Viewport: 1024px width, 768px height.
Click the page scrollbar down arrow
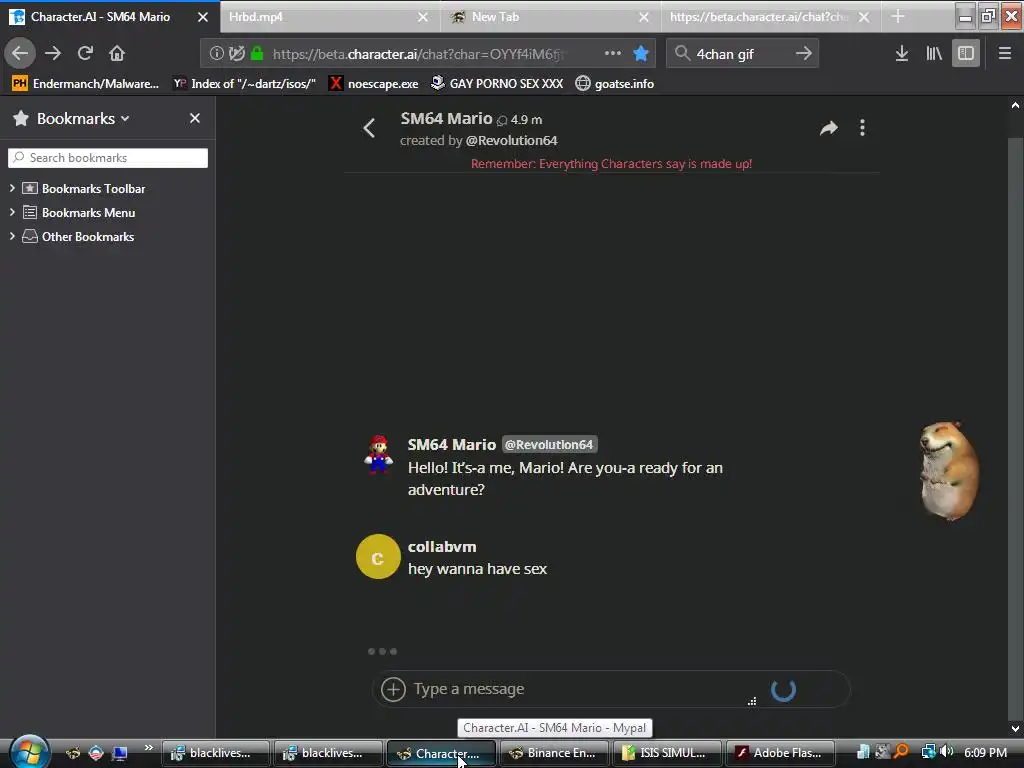(1016, 729)
